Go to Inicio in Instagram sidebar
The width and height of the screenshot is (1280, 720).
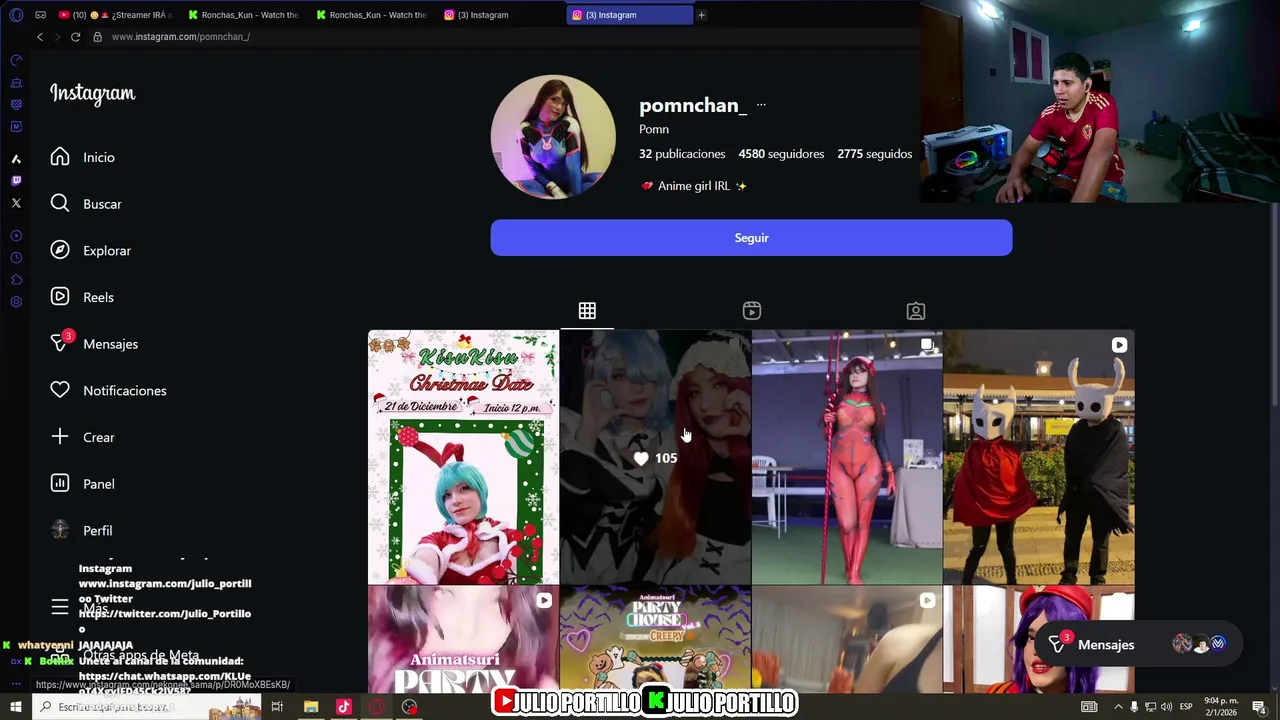[x=84, y=157]
